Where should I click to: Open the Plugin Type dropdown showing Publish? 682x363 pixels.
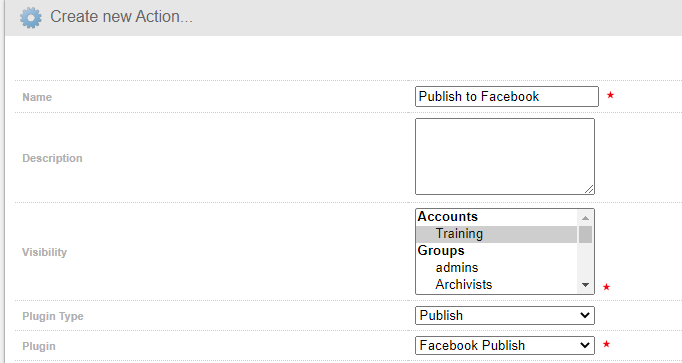505,316
